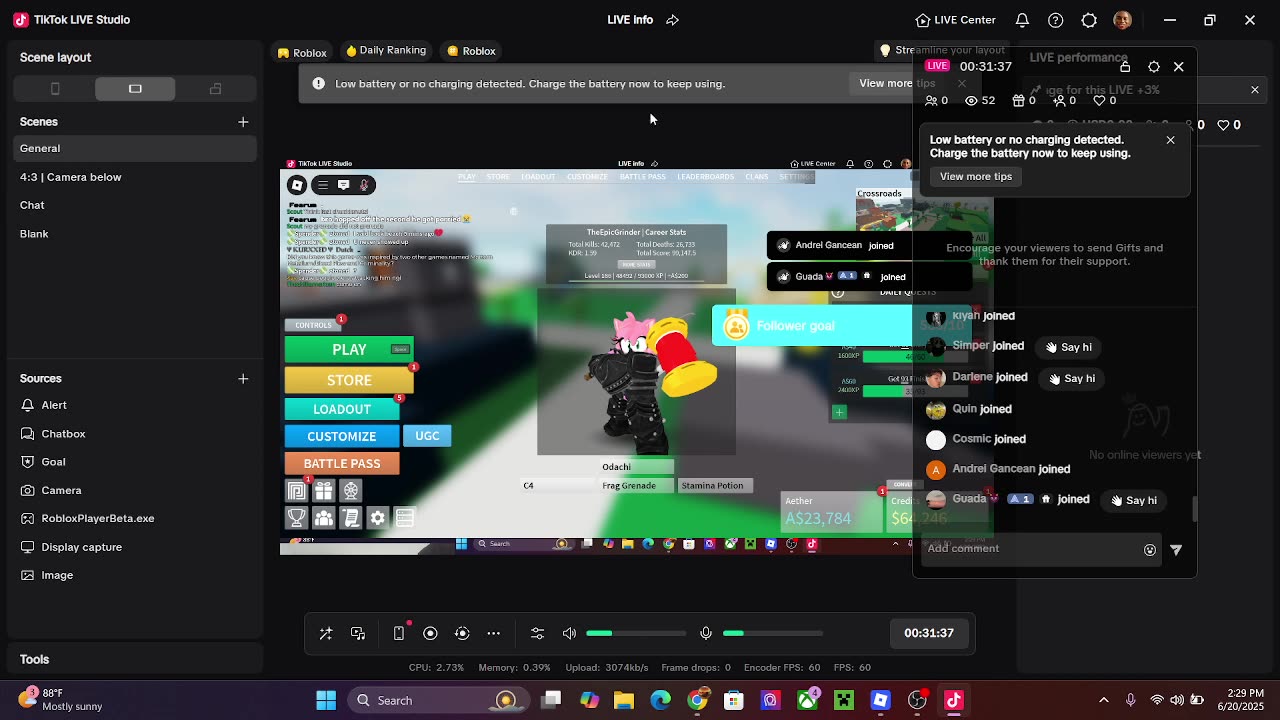Viewport: 1280px width, 720px height.
Task: Adjust the microphone volume slider
Action: click(x=772, y=633)
